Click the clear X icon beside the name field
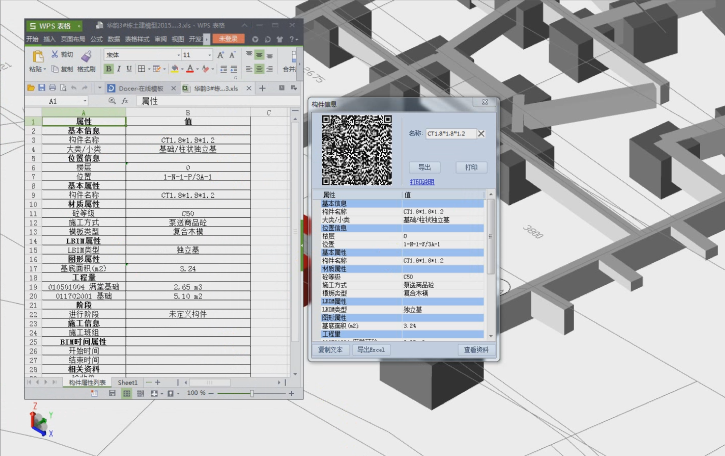 pyautogui.click(x=481, y=133)
